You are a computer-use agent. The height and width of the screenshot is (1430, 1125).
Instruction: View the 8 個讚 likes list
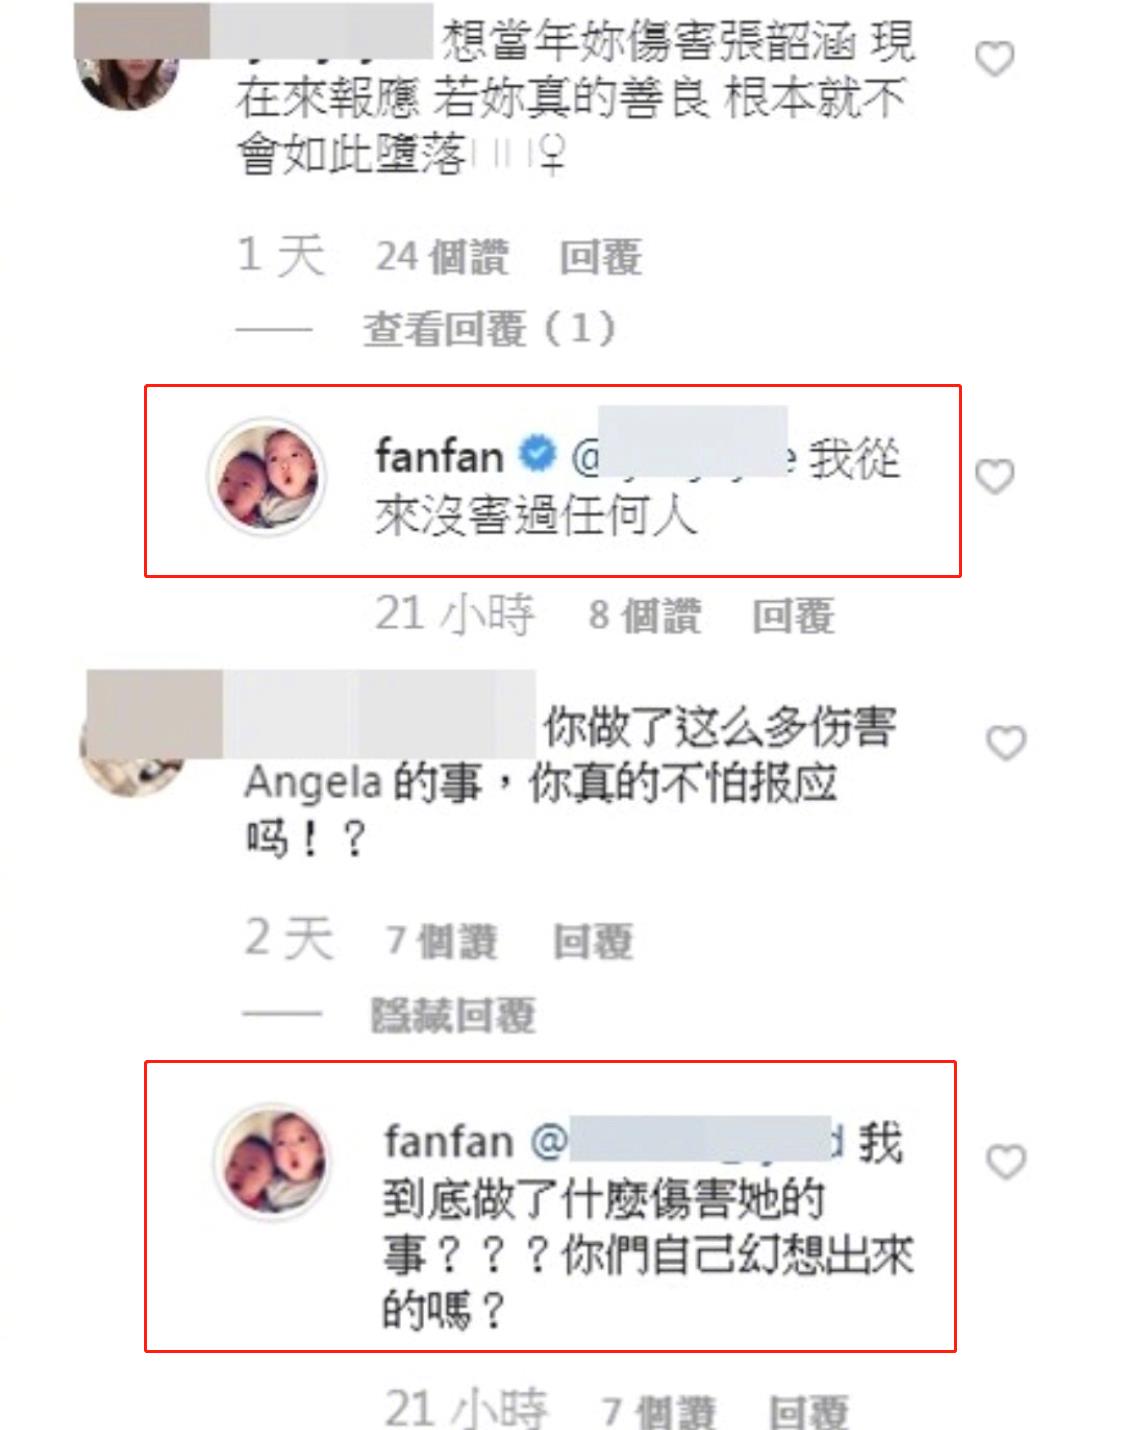point(644,615)
